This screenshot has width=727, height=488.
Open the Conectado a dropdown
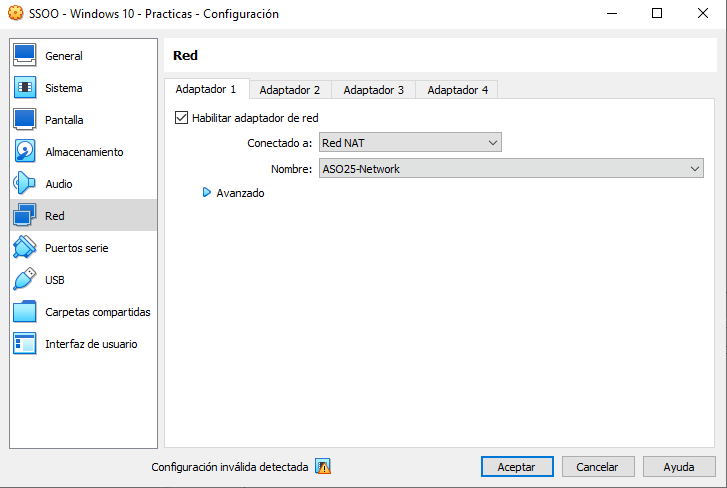pos(410,143)
